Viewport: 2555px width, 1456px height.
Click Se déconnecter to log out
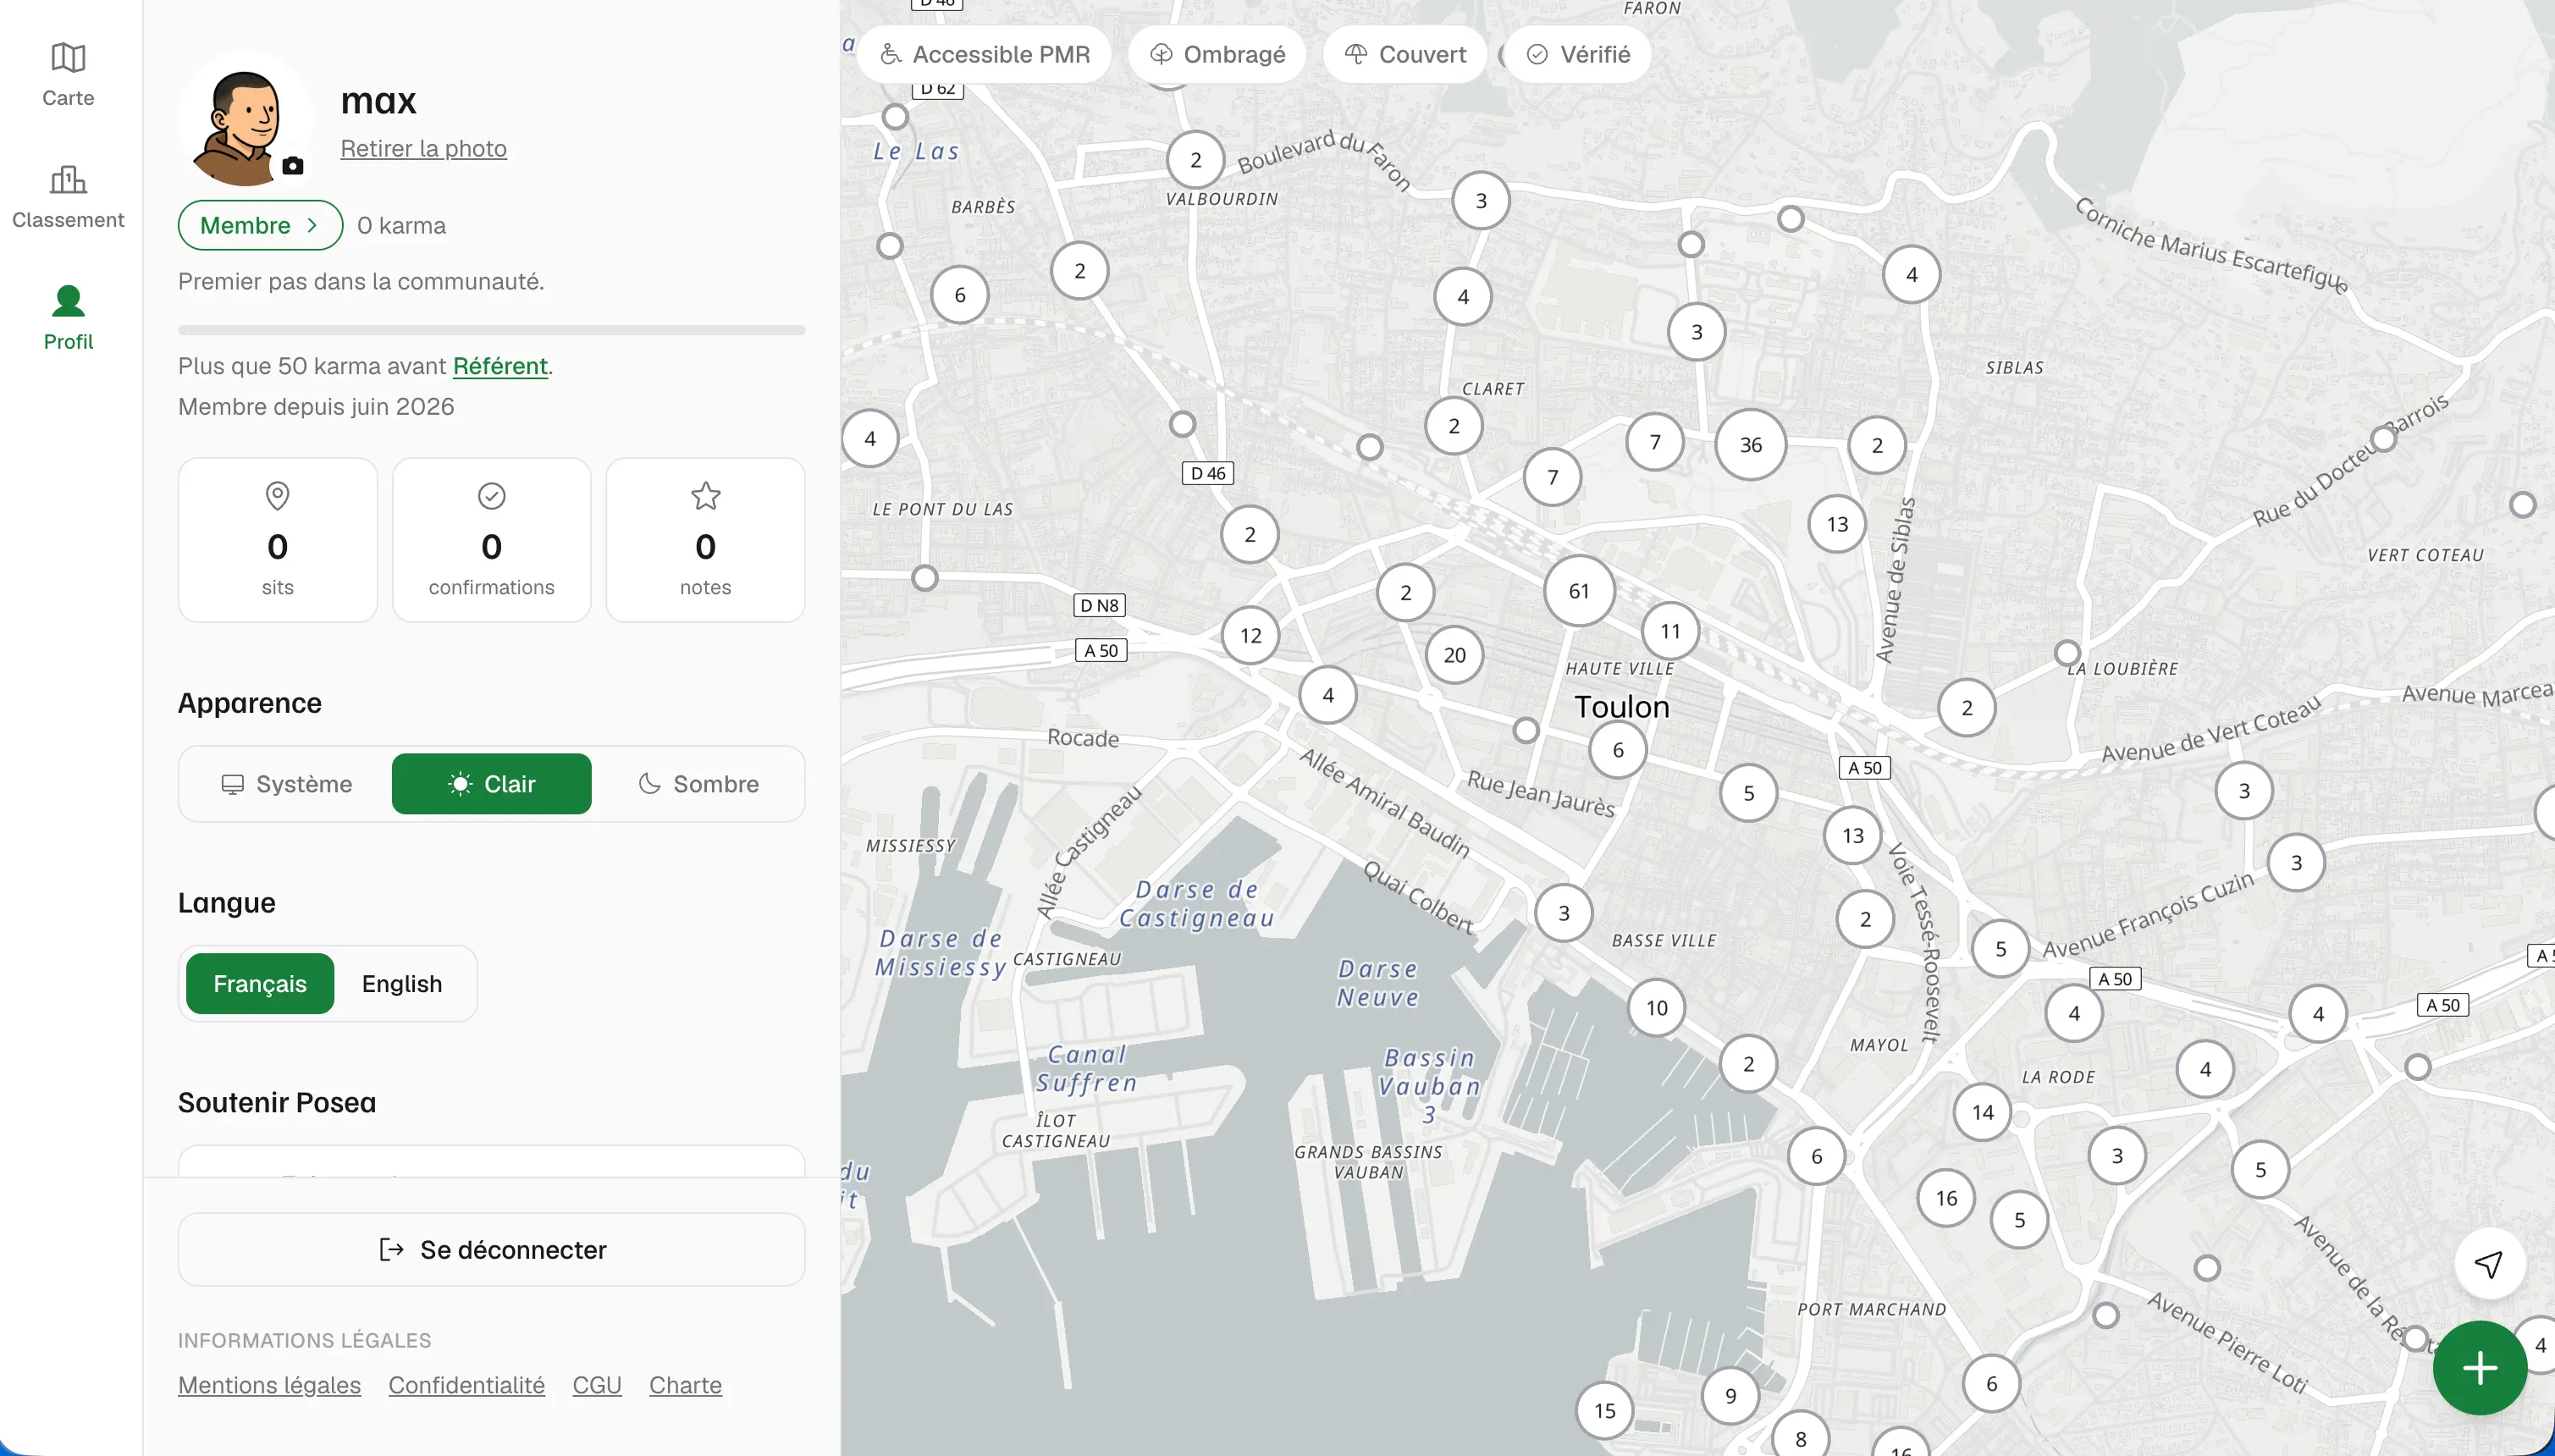coord(491,1250)
